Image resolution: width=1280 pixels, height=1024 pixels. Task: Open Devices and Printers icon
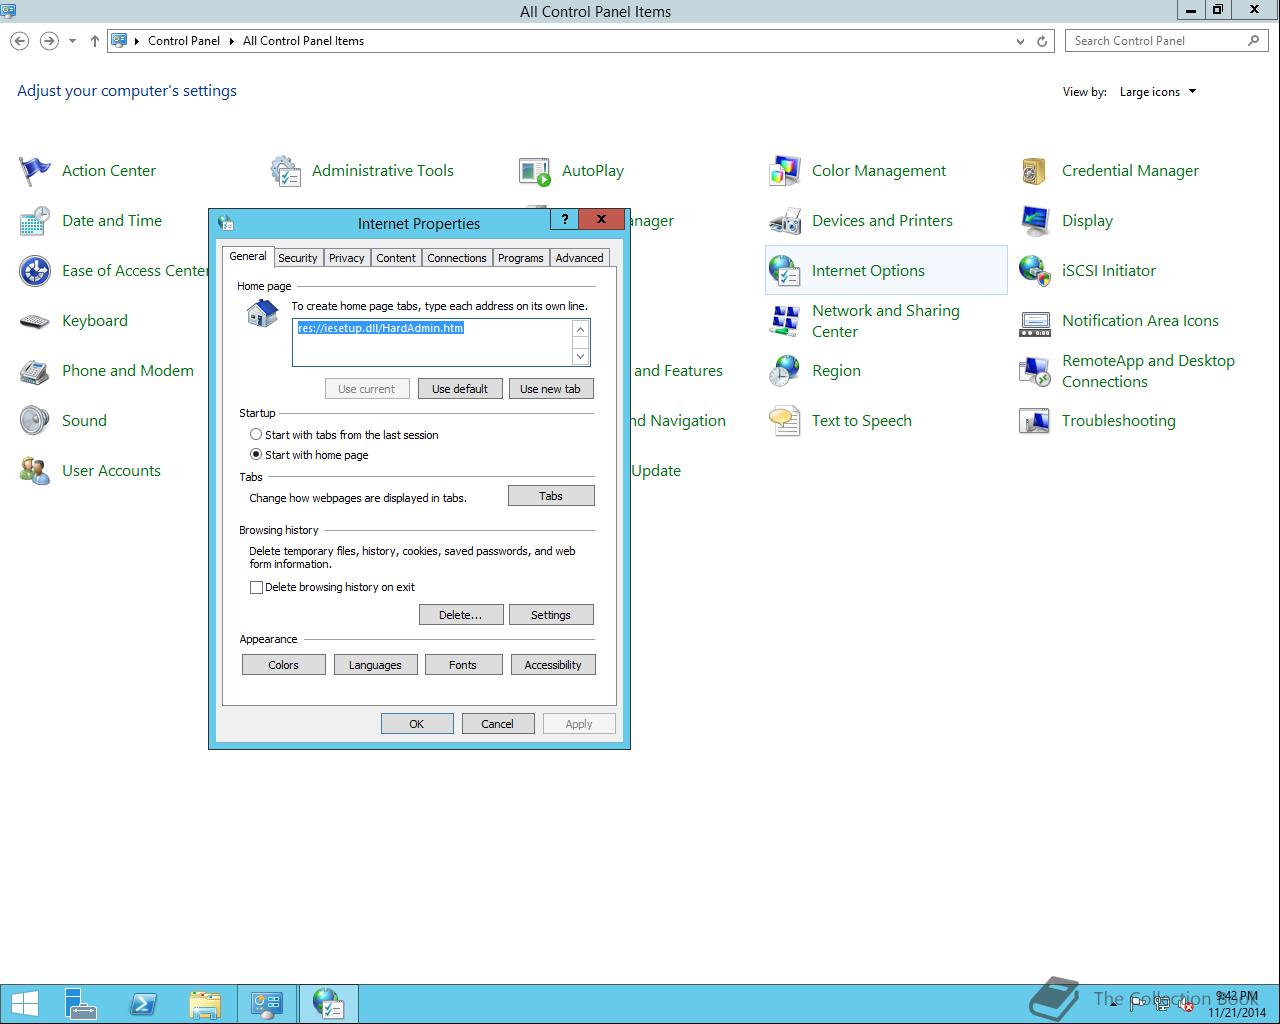[x=785, y=221]
